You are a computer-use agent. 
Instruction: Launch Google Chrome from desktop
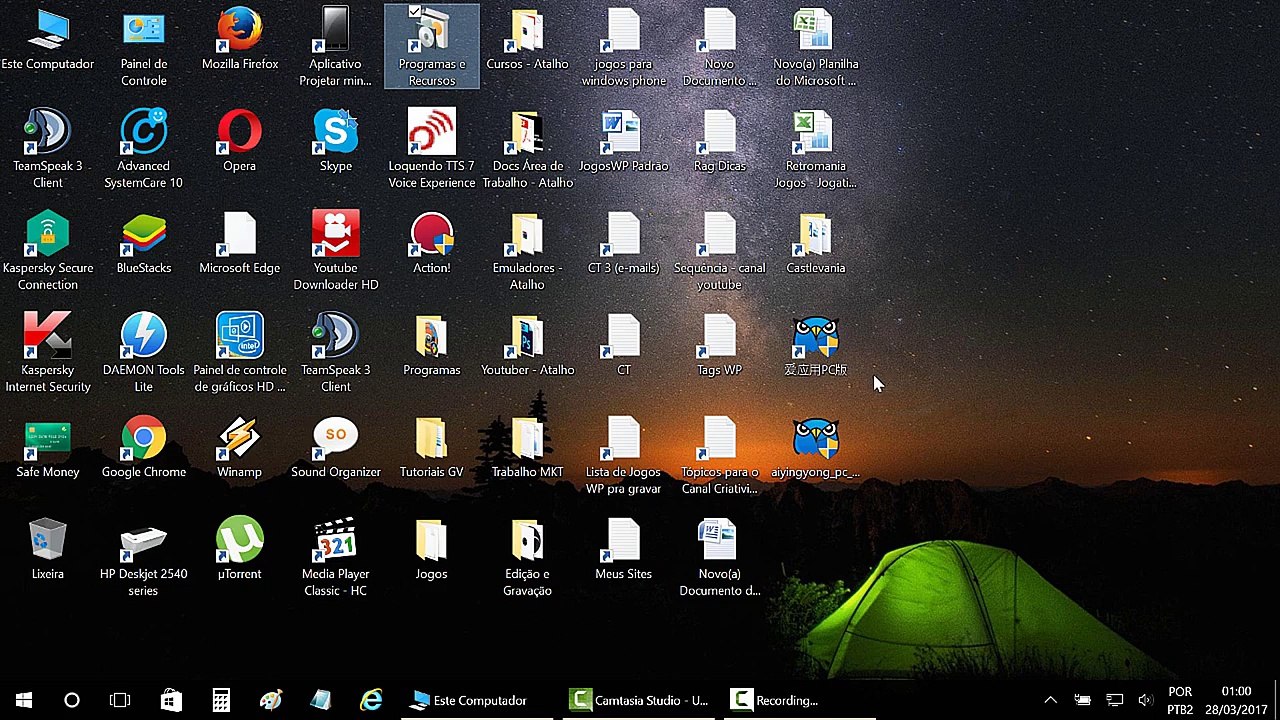143,448
